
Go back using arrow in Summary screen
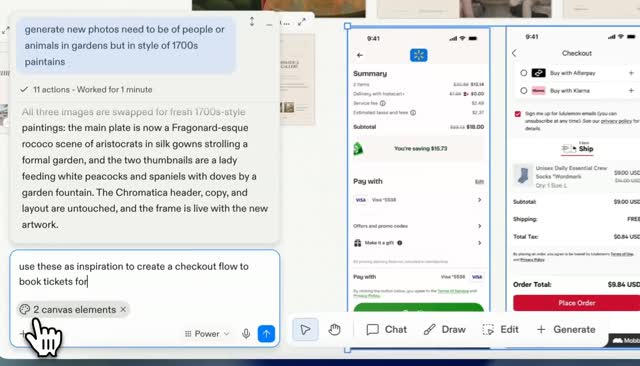360,55
